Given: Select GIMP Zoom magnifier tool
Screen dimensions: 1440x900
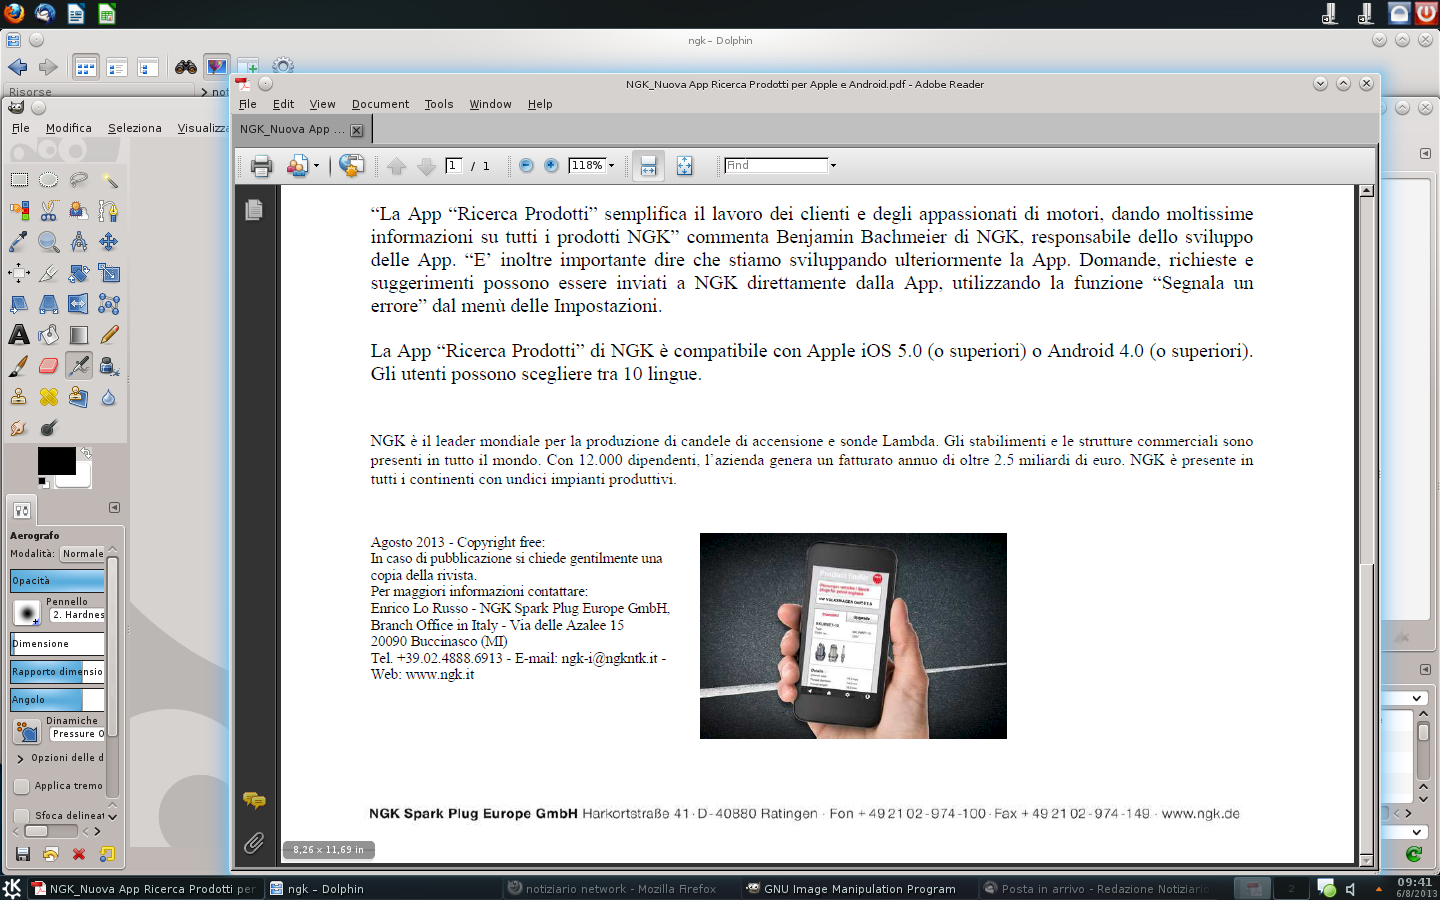Looking at the screenshot, I should (48, 242).
